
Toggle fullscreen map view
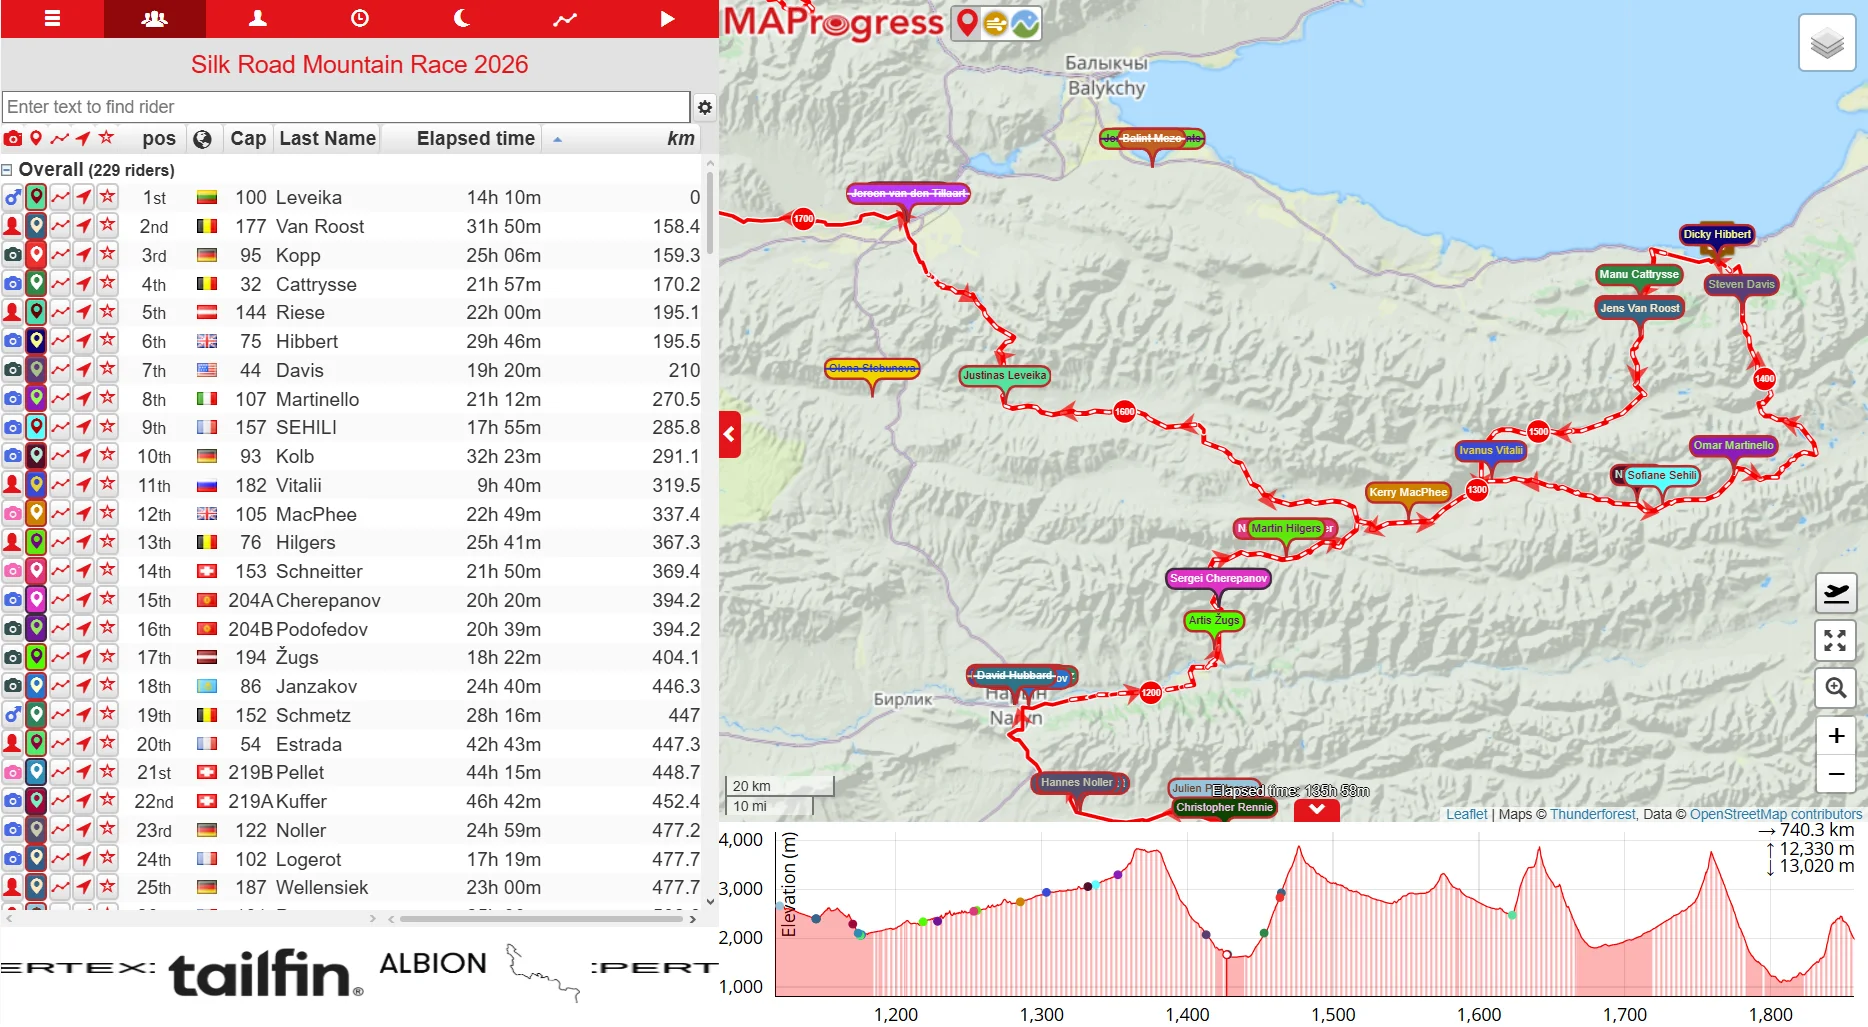pyautogui.click(x=1836, y=641)
